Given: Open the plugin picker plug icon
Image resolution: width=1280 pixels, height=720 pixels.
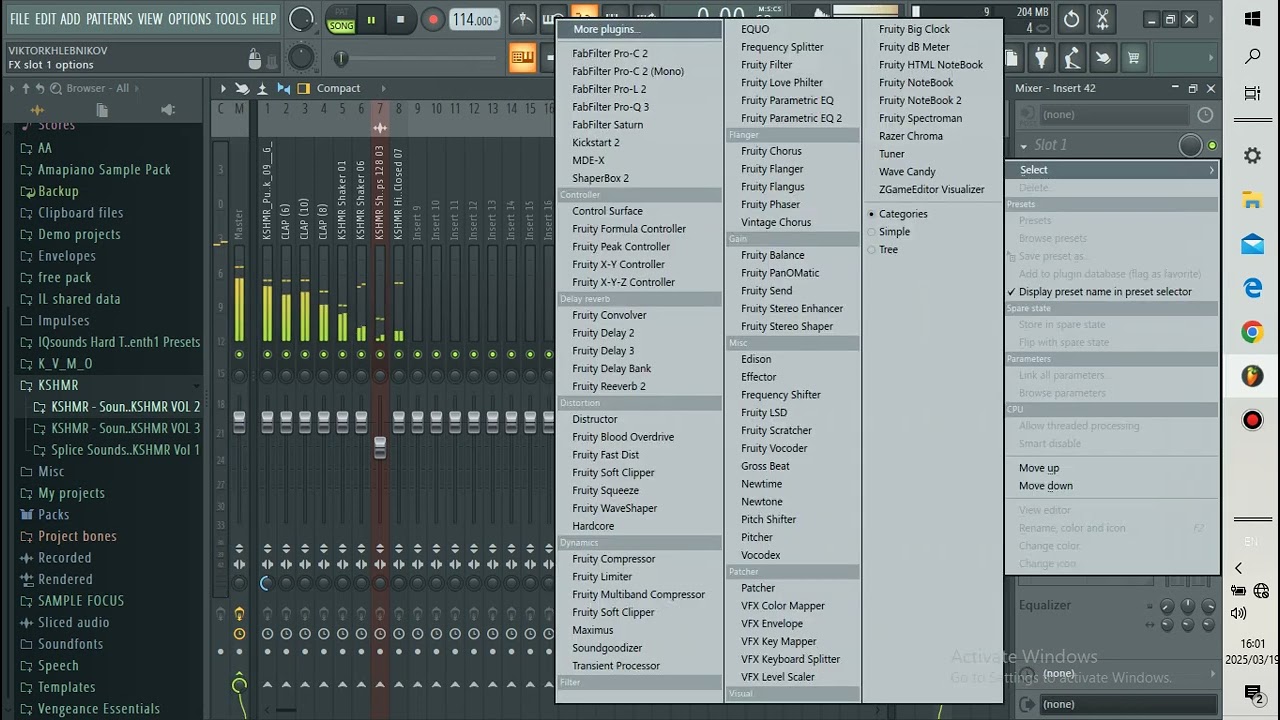Looking at the screenshot, I should pos(1041,58).
